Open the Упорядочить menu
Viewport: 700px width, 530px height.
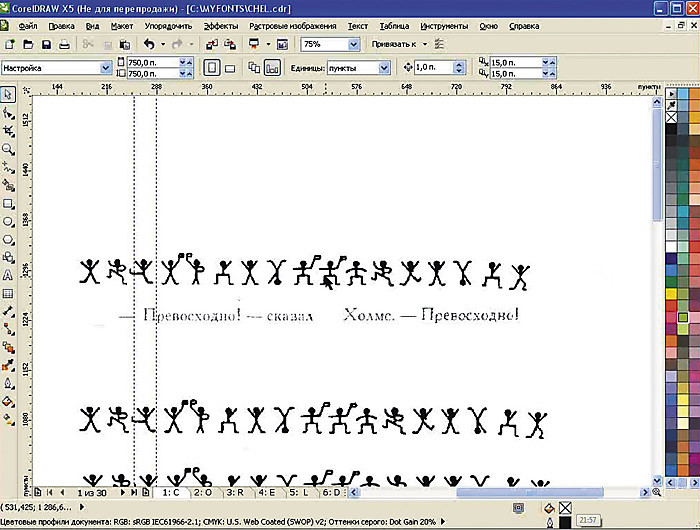(168, 26)
